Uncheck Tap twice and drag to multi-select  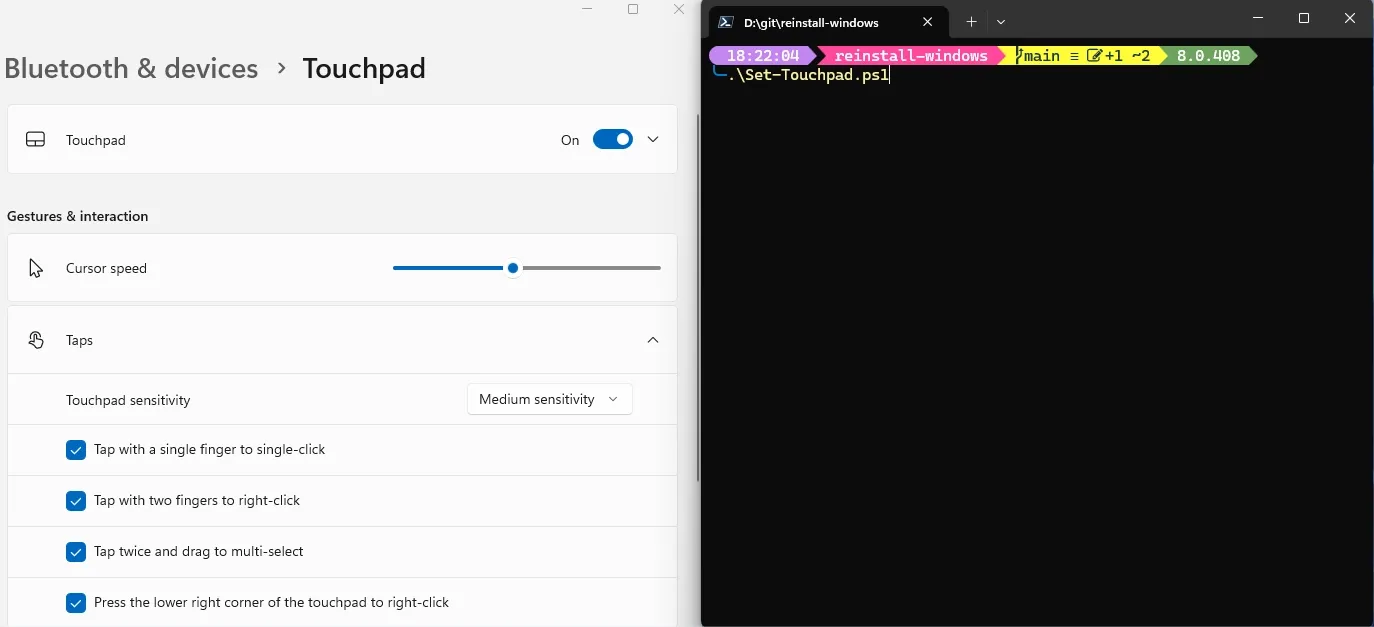[x=76, y=552]
